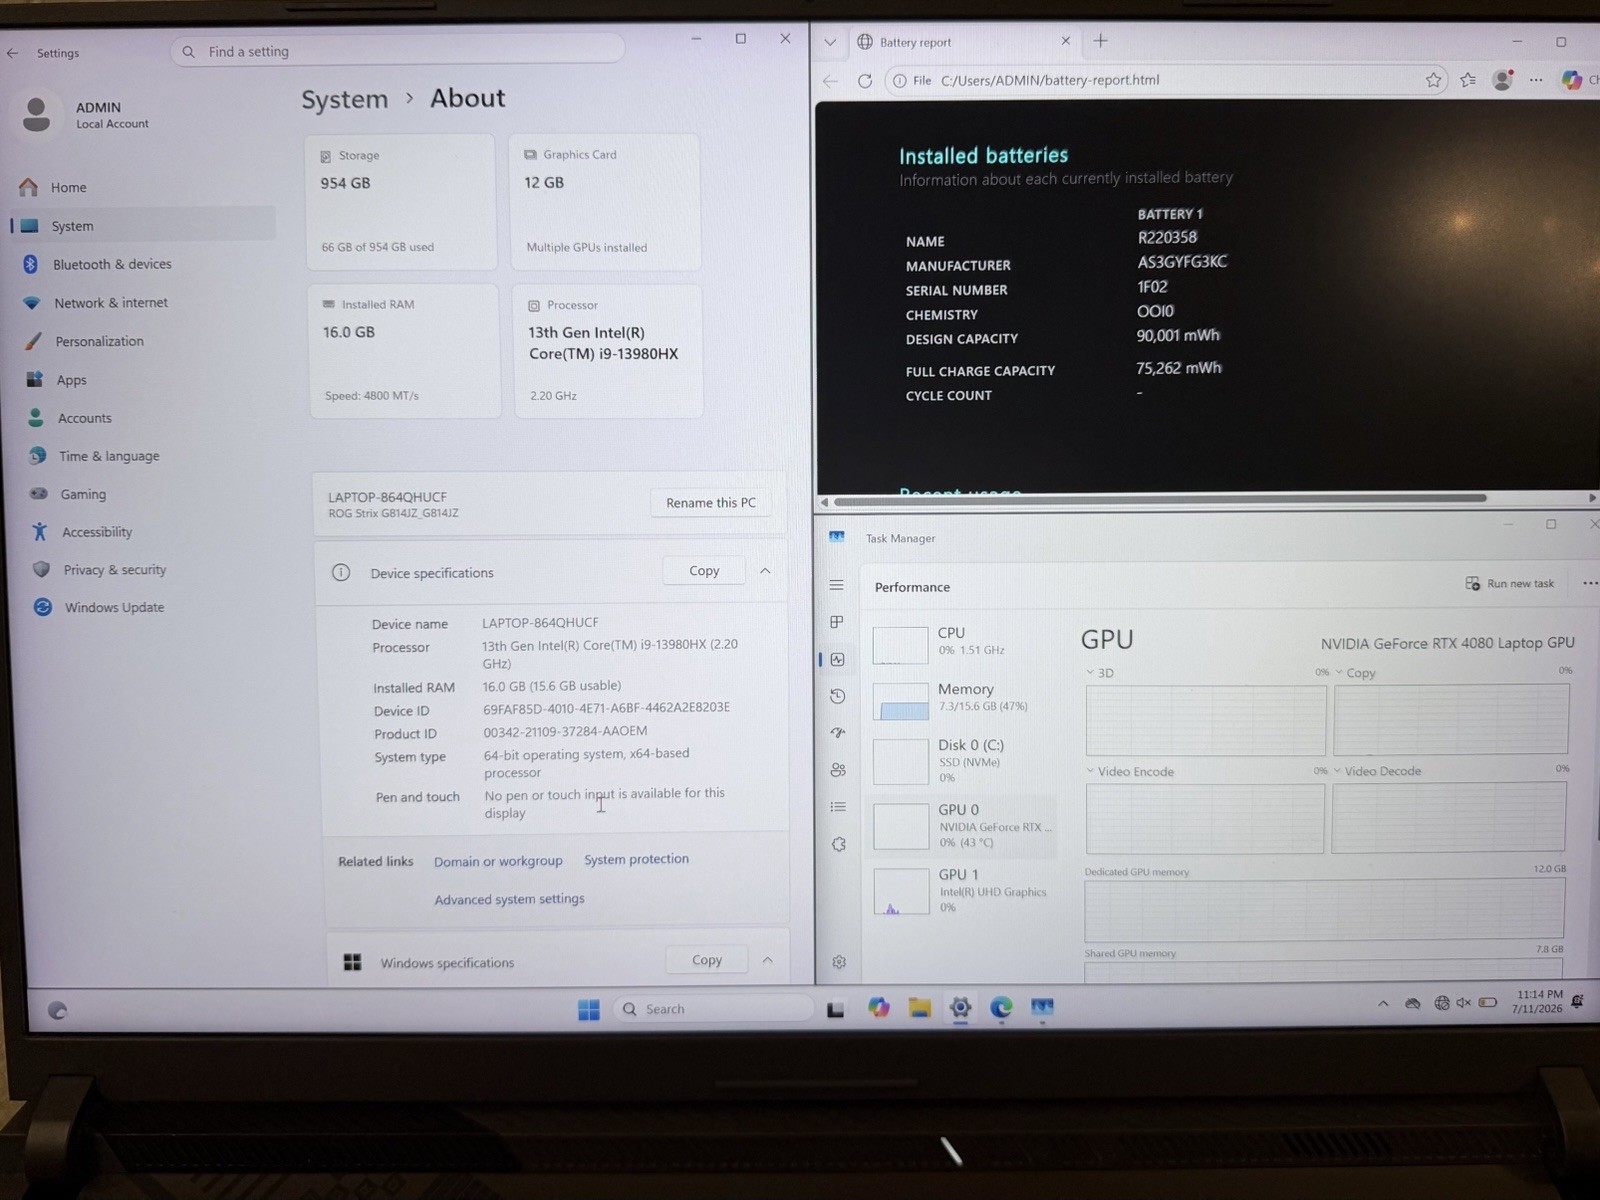Collapse the Windows specifications section
Viewport: 1600px width, 1200px height.
pos(767,960)
